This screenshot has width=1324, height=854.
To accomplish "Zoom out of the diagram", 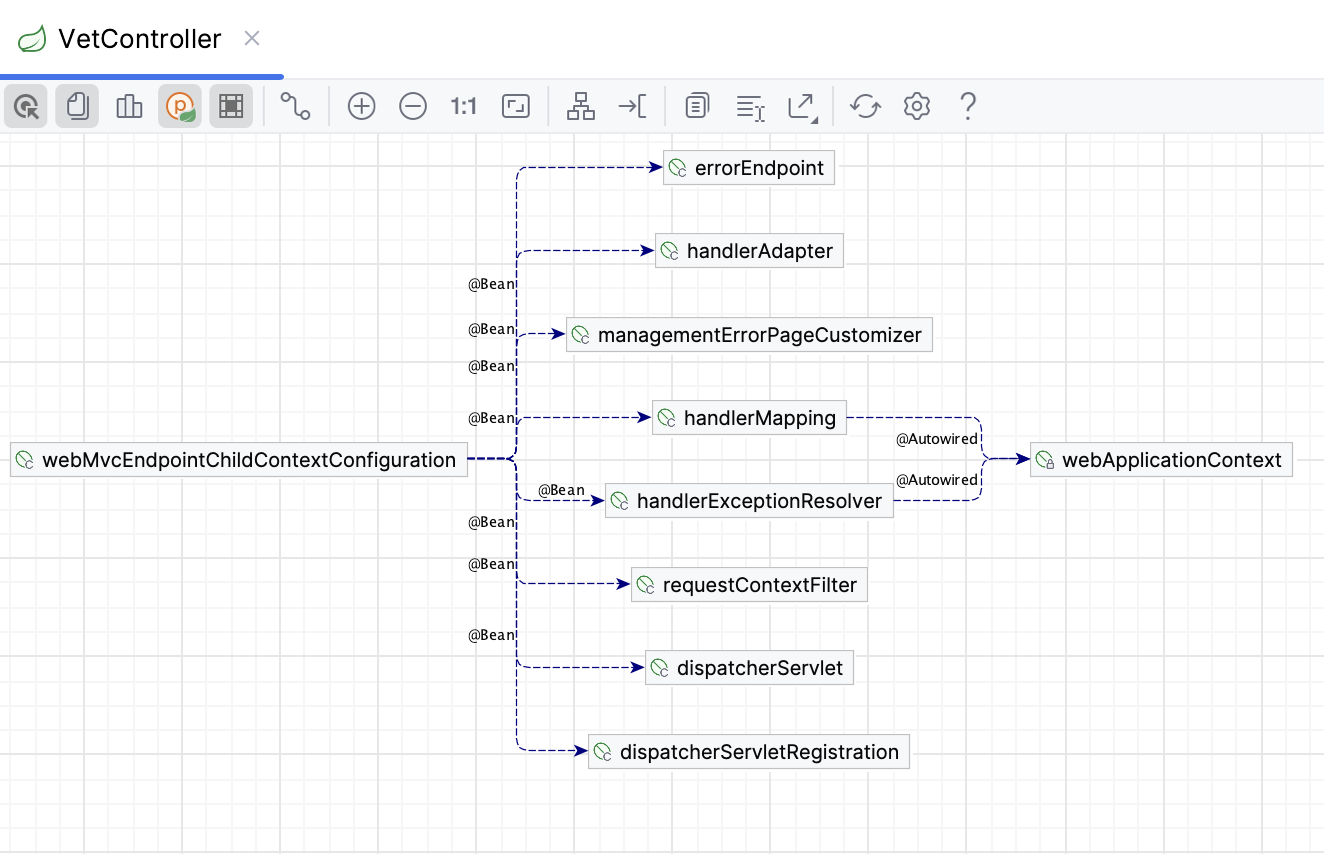I will tap(413, 106).
